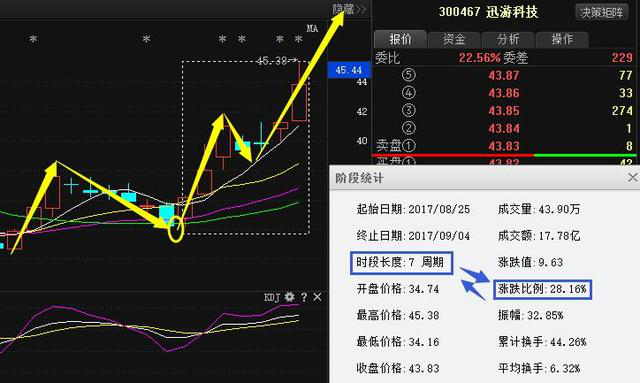Click the 45.44 price marker on axis
The image size is (640, 383).
coord(349,70)
